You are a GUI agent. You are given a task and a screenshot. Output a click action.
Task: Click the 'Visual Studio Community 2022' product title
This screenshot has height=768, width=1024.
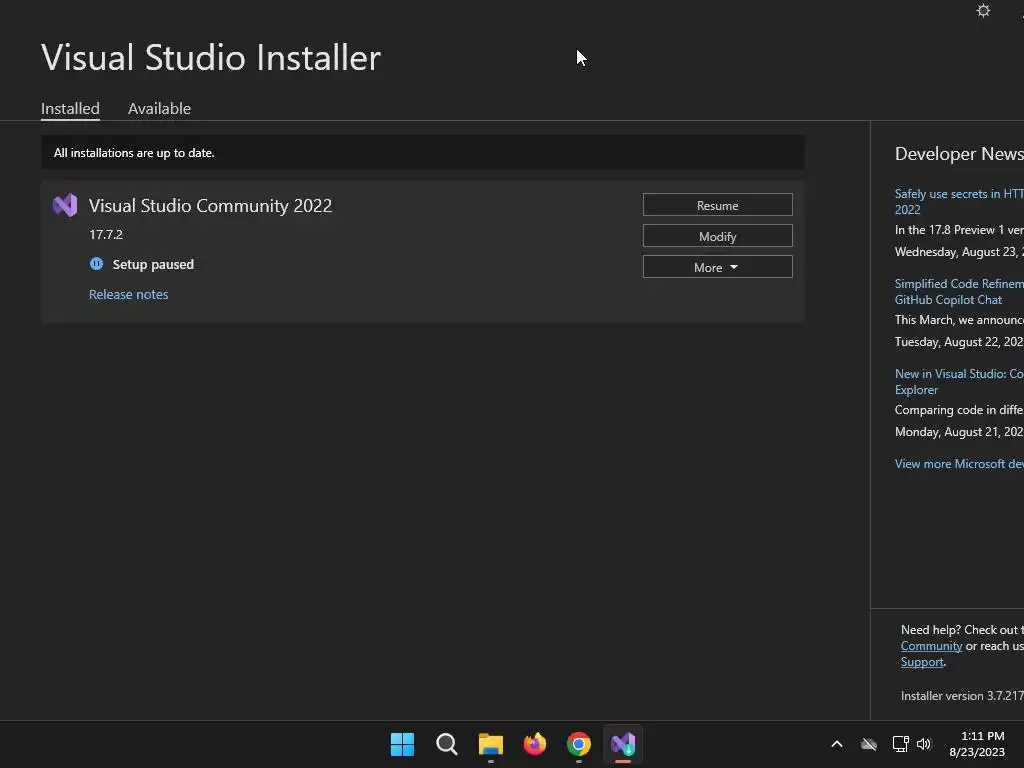[x=210, y=206]
